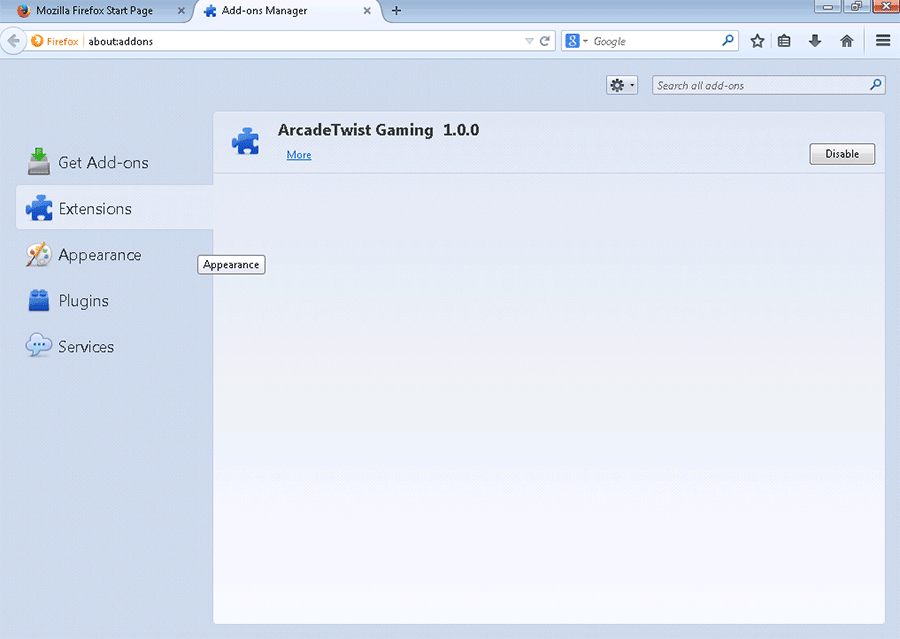
Task: Select the Get Add-ons category
Action: 102,162
